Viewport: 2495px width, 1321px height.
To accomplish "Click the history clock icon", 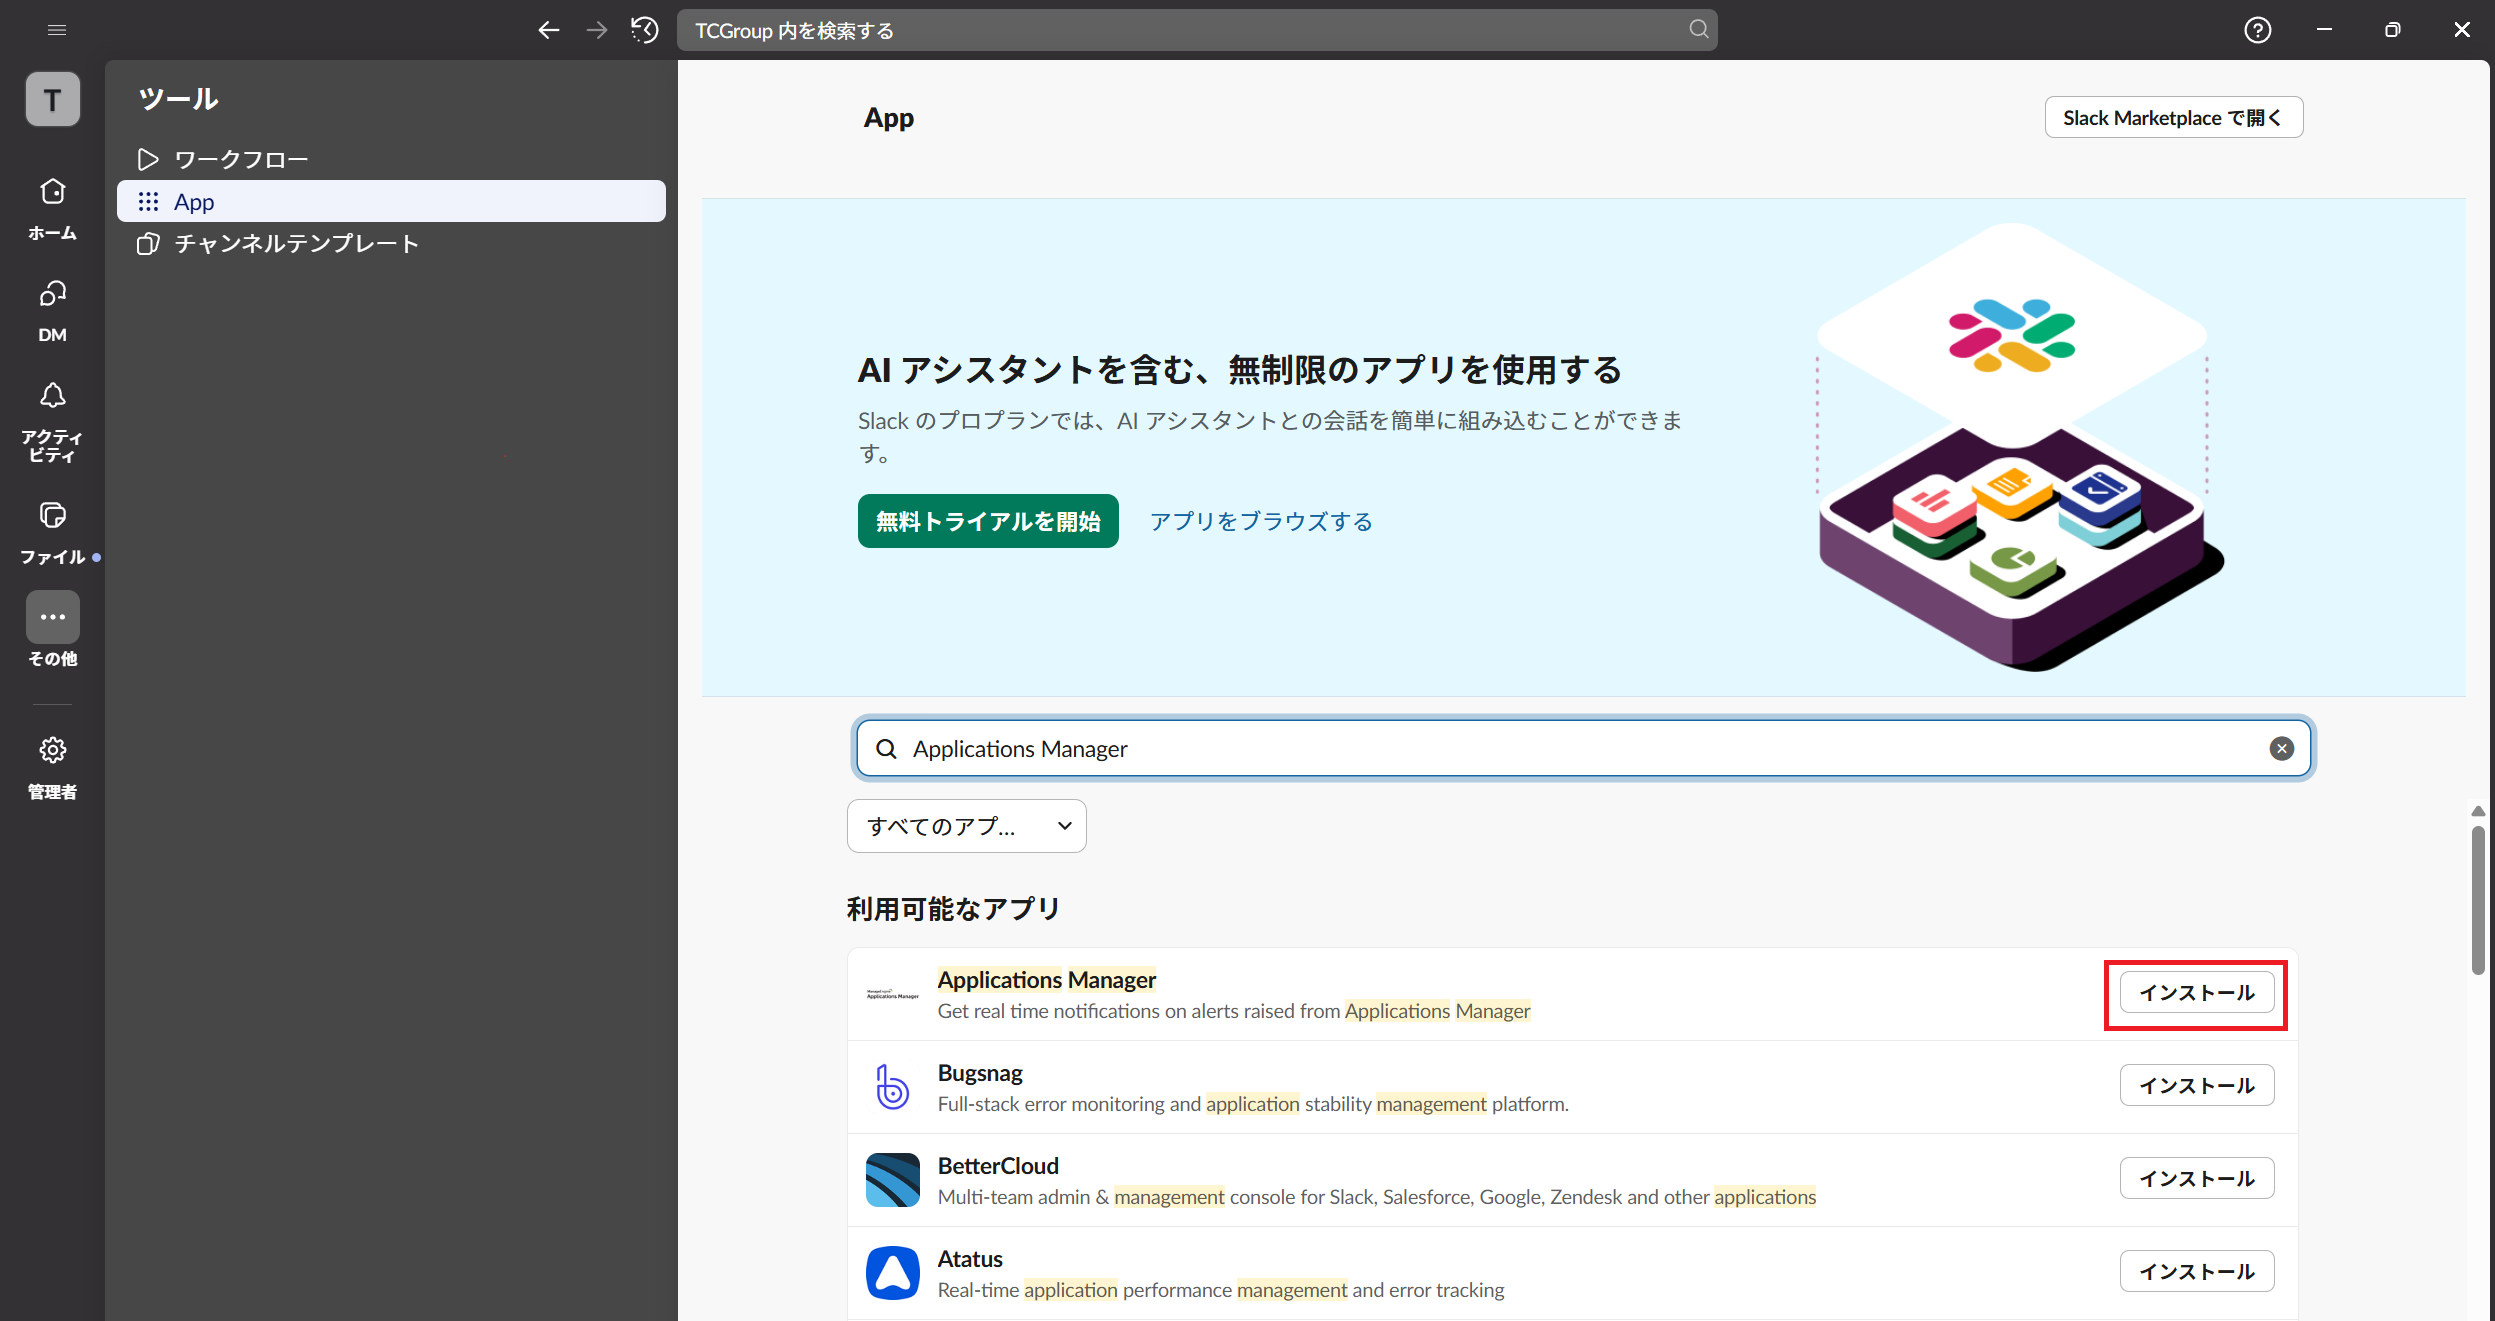I will 645,30.
